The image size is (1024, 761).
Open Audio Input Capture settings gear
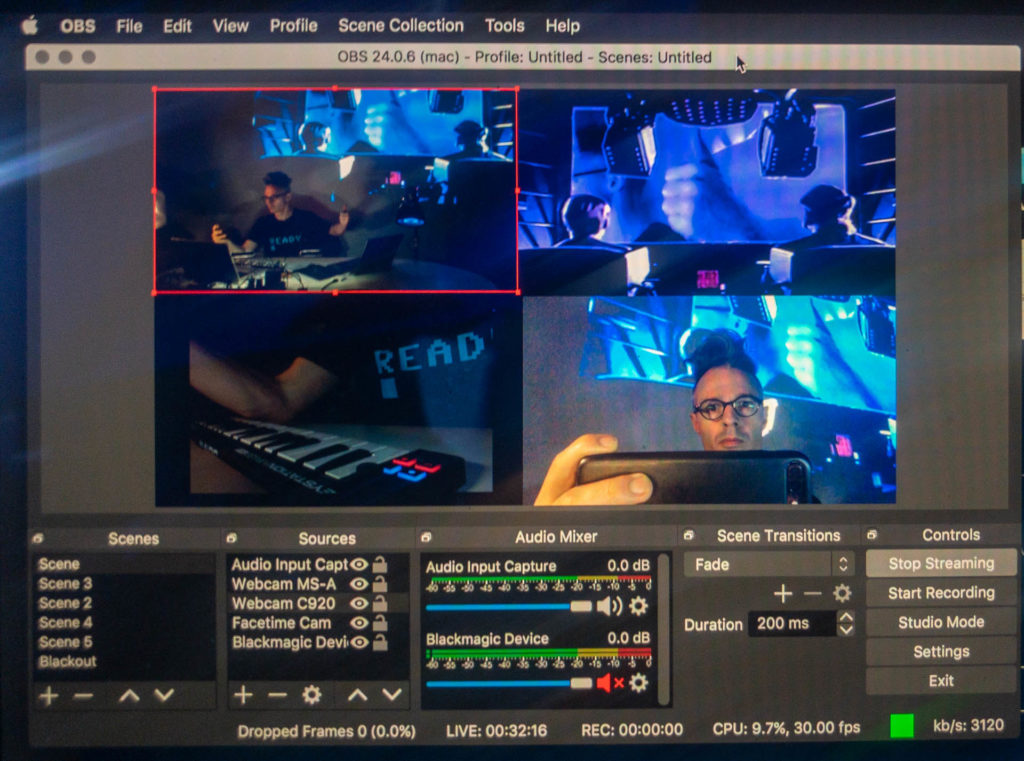pyautogui.click(x=639, y=607)
